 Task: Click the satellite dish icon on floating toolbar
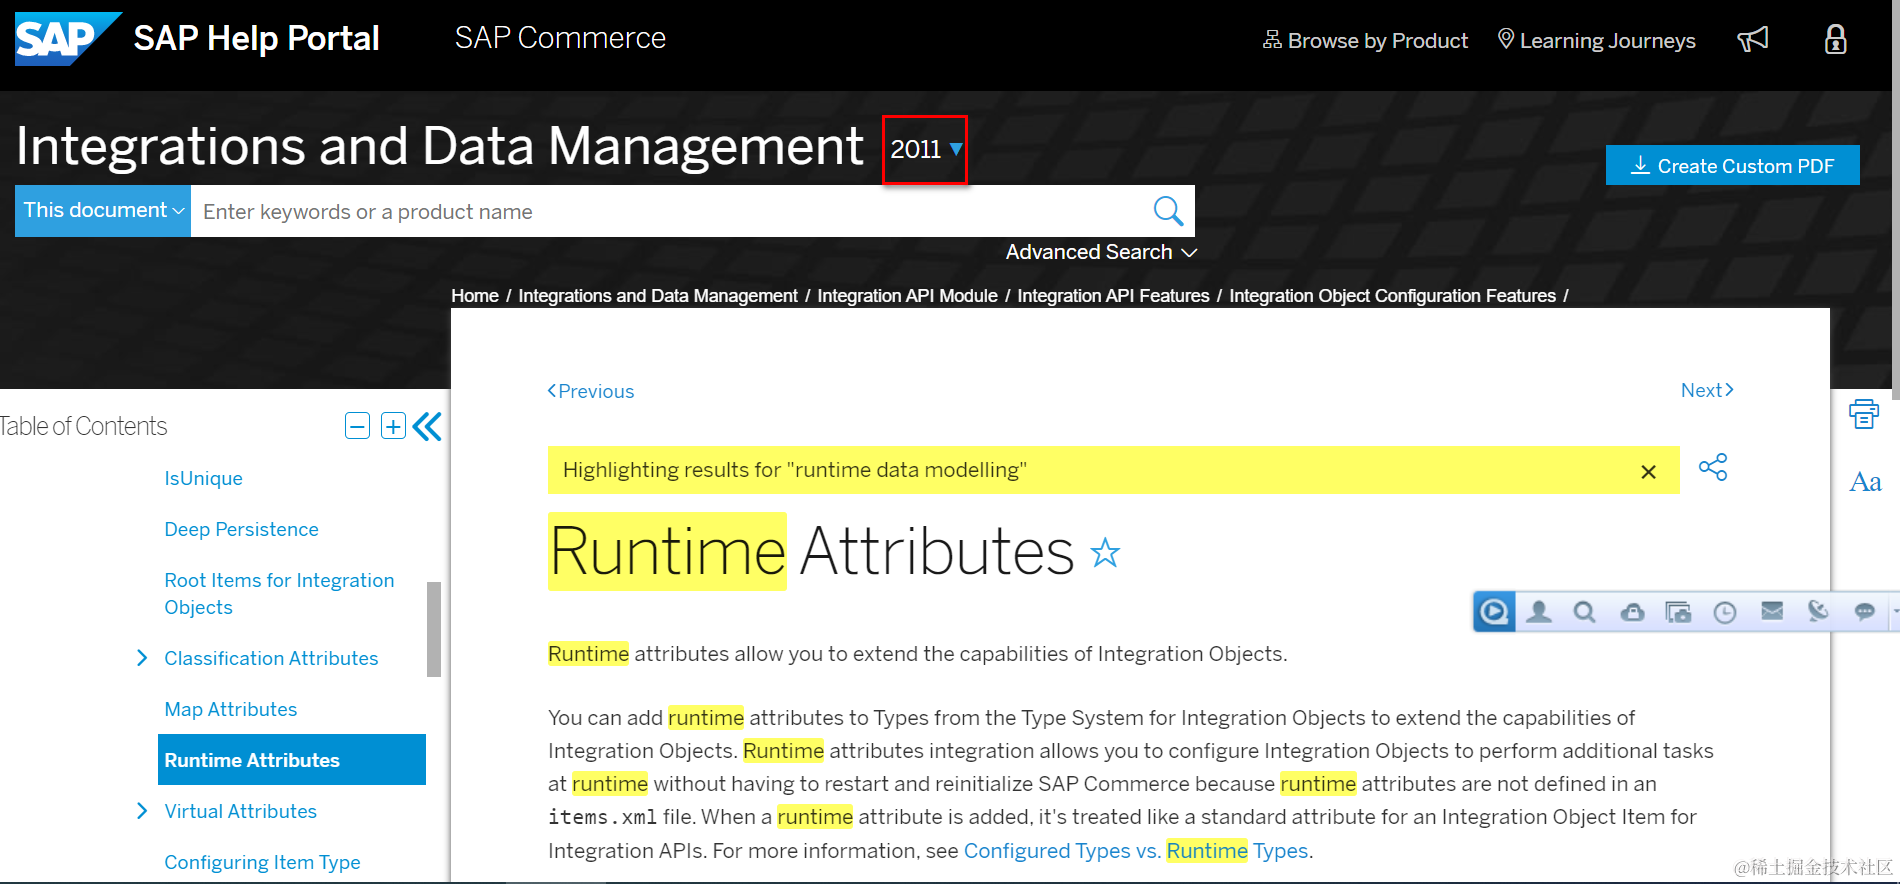tap(1818, 610)
